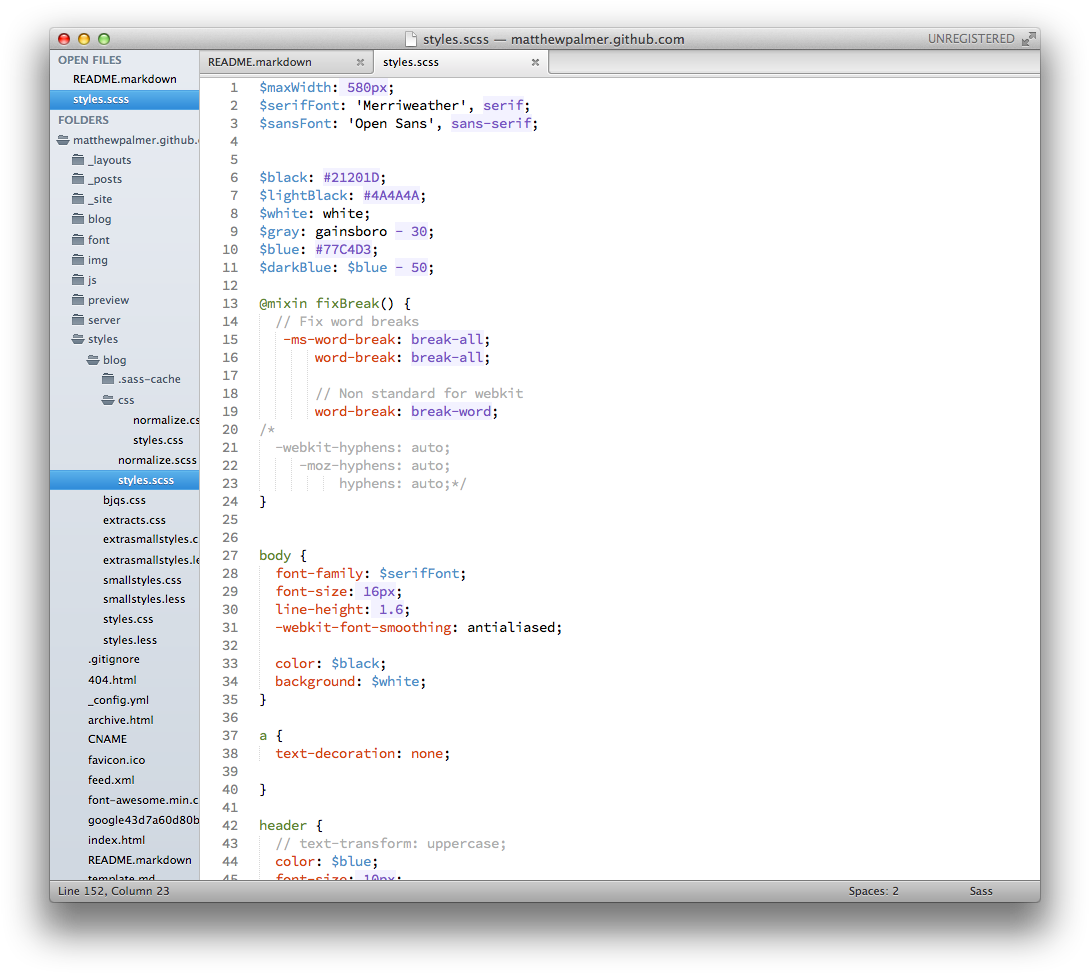Close the styles.scss tab
The height and width of the screenshot is (973, 1089).
[x=535, y=61]
